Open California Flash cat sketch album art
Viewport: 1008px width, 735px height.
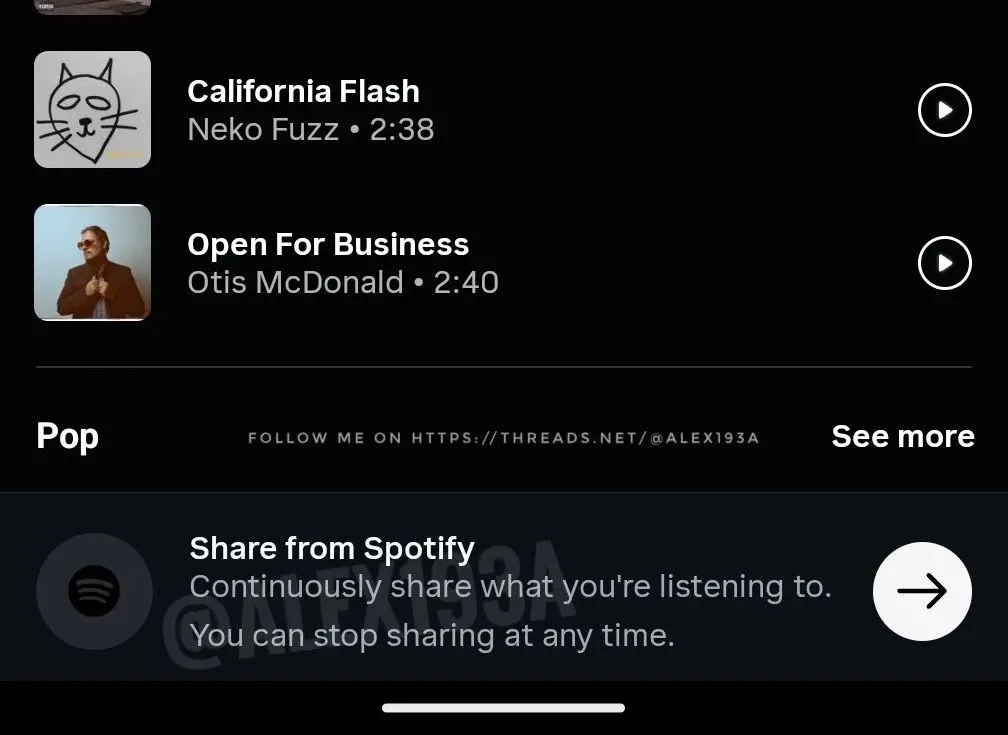(92, 109)
